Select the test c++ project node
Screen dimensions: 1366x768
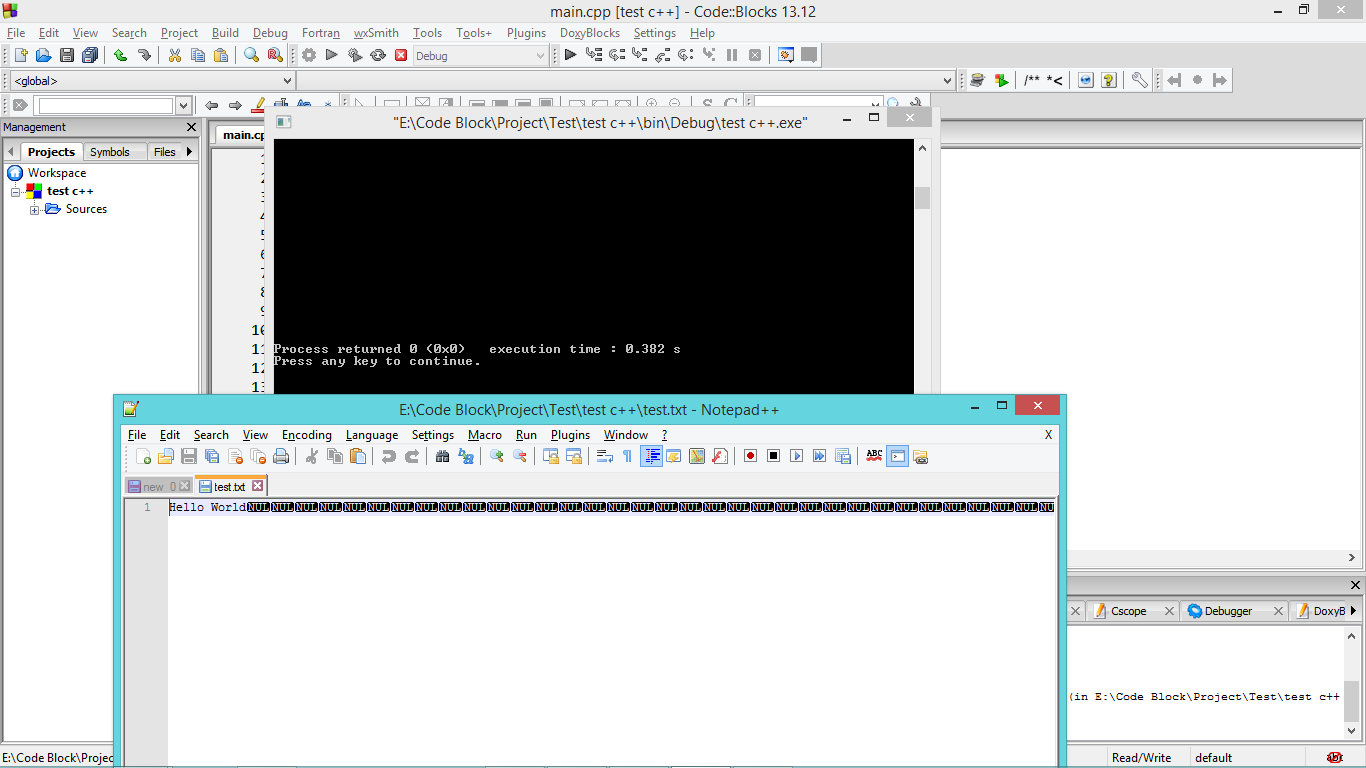[x=70, y=191]
